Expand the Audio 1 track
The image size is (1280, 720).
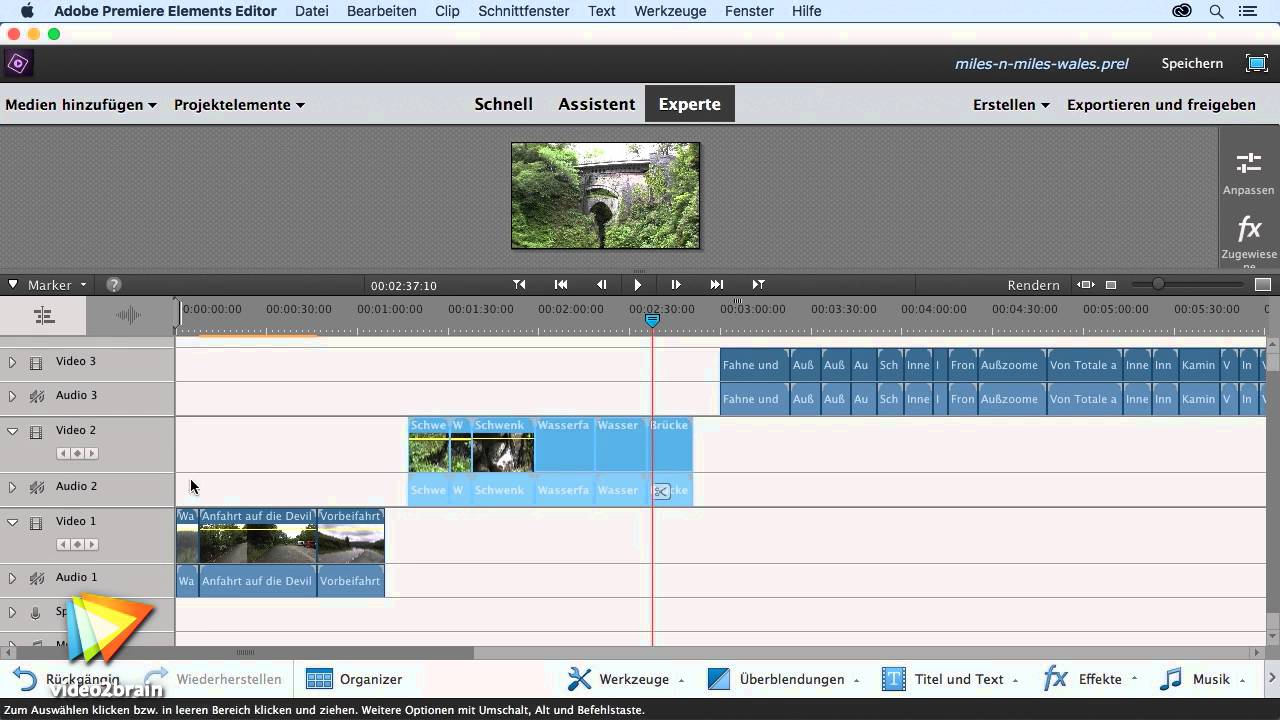click(x=12, y=578)
